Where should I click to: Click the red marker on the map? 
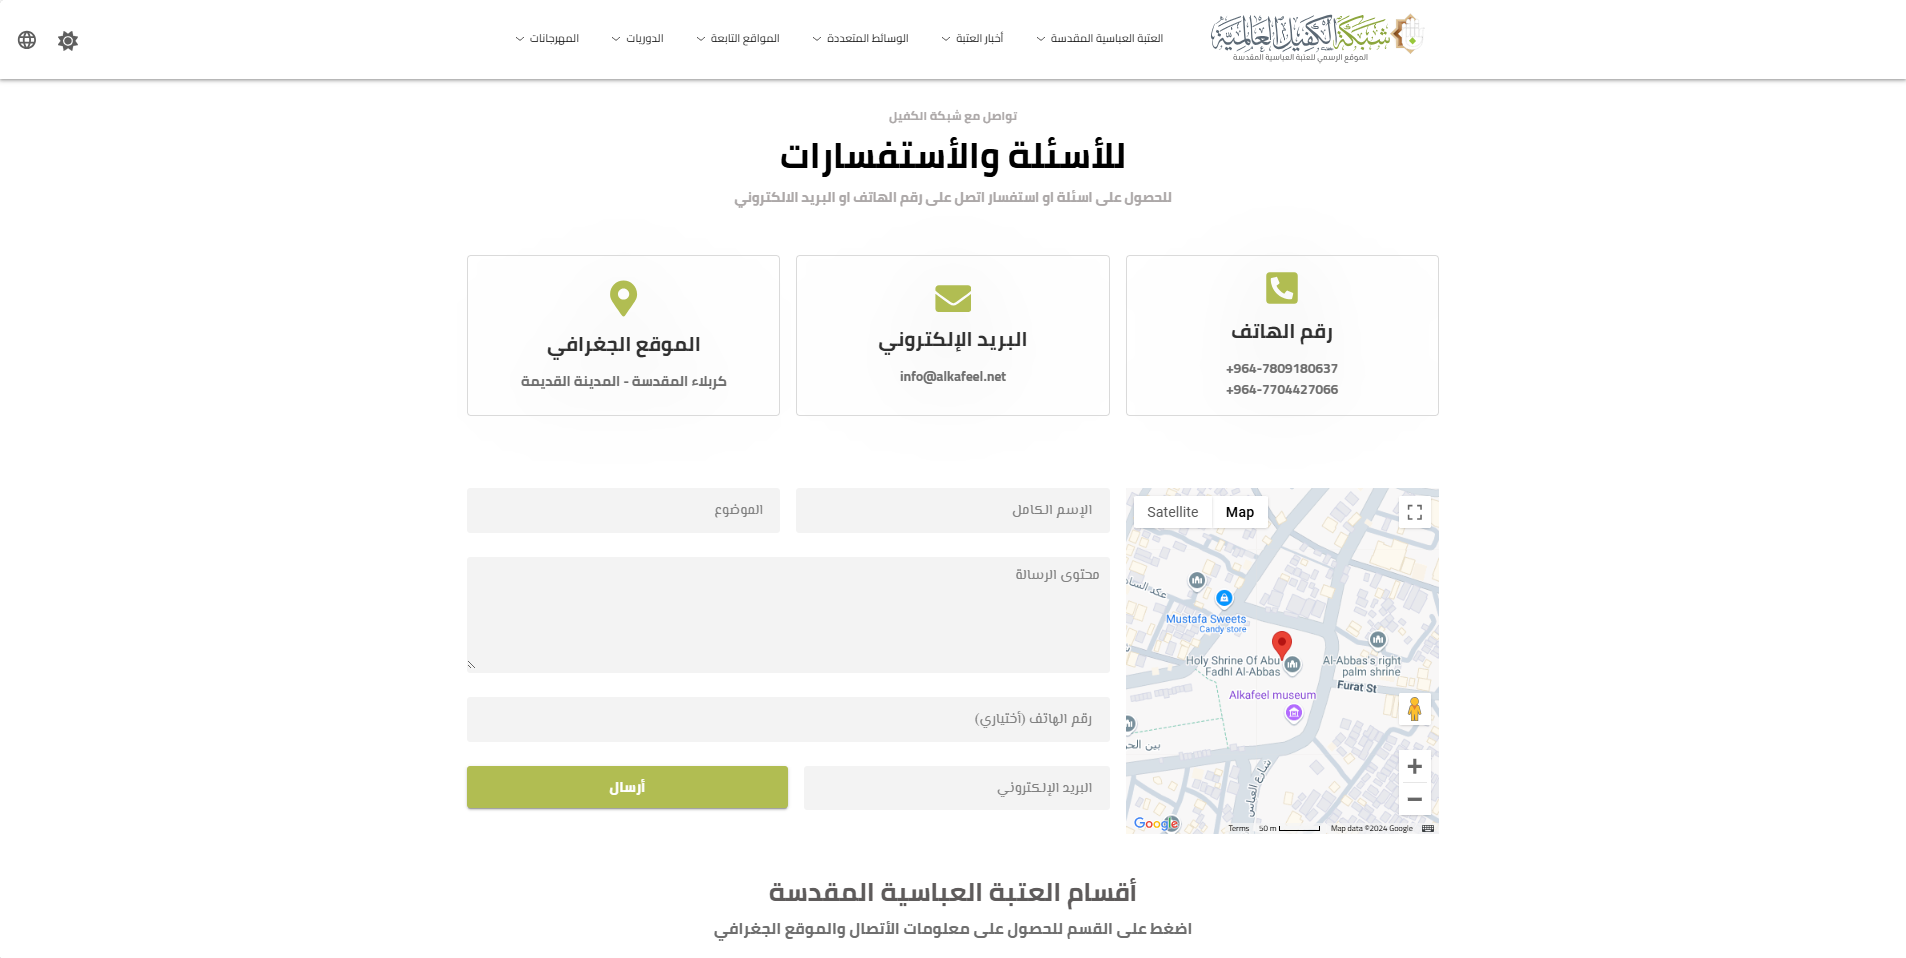(1281, 644)
